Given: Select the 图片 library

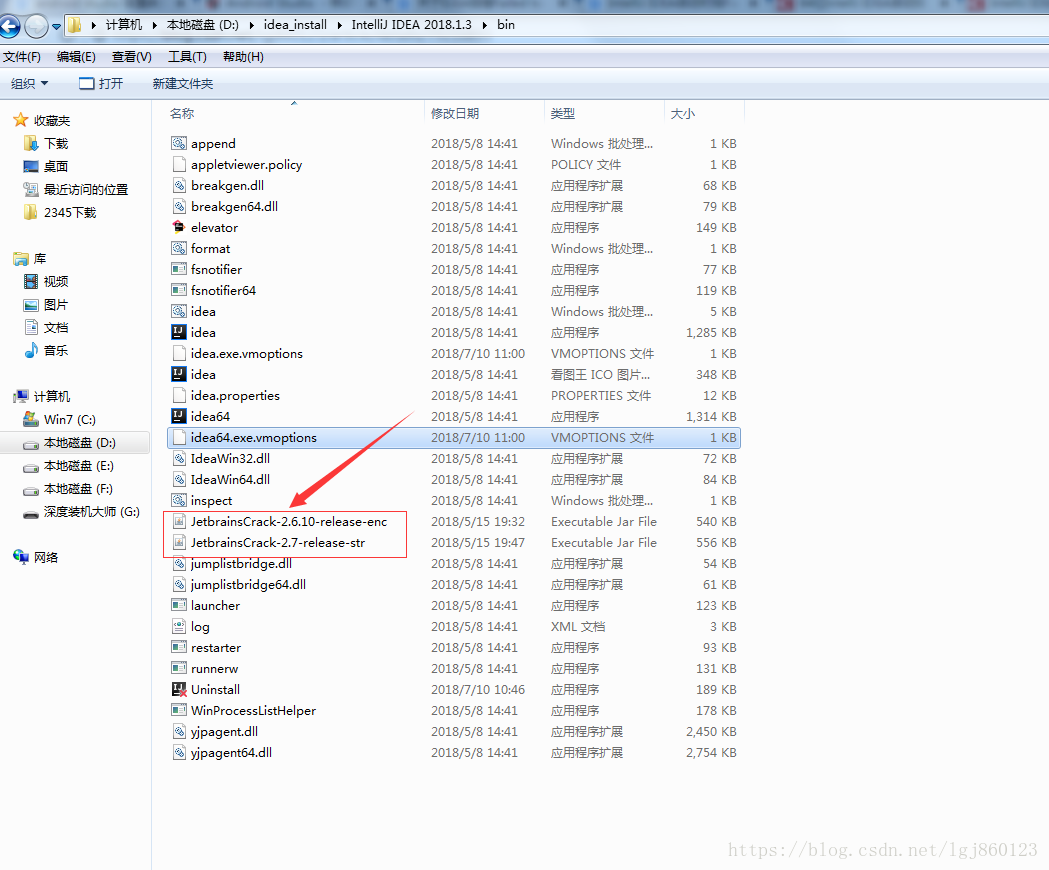Looking at the screenshot, I should click(x=56, y=304).
